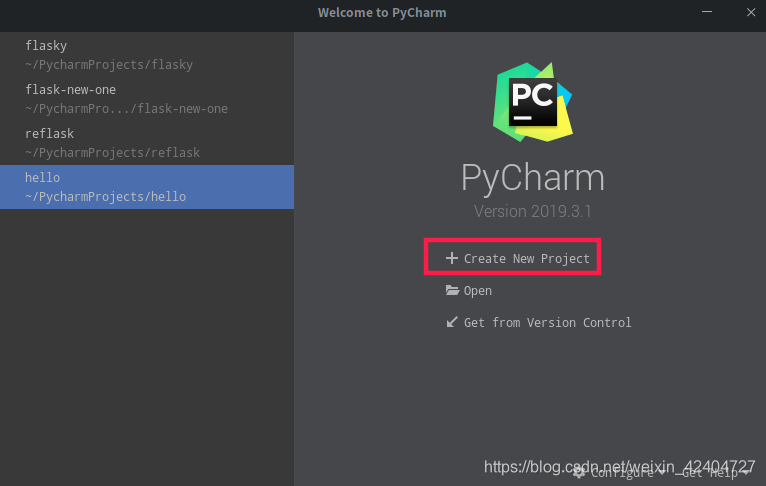Choose Get from Version Control
Image resolution: width=766 pixels, height=486 pixels.
pyautogui.click(x=538, y=322)
